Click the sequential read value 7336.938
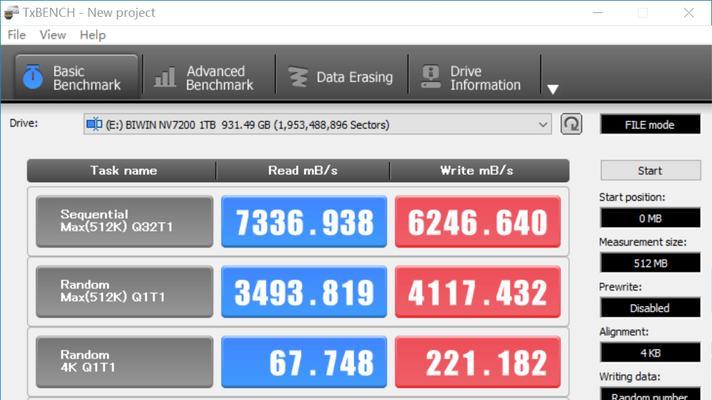This screenshot has width=712, height=400. (x=304, y=222)
